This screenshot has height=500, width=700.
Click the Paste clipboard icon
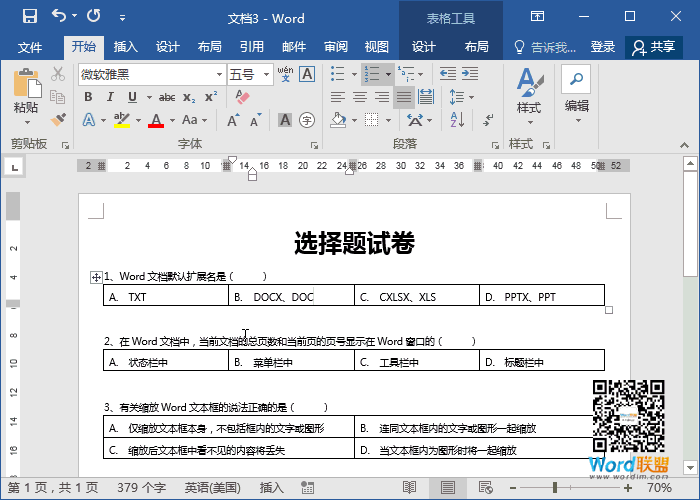pos(27,83)
